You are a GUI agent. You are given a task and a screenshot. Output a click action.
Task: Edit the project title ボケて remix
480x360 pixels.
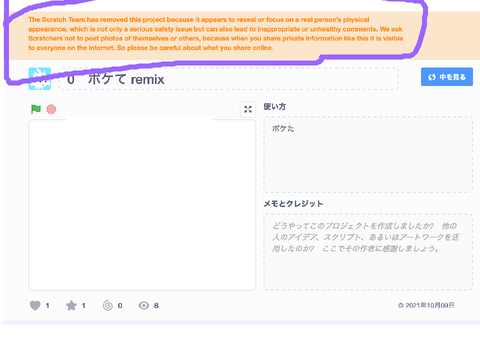pyautogui.click(x=228, y=79)
